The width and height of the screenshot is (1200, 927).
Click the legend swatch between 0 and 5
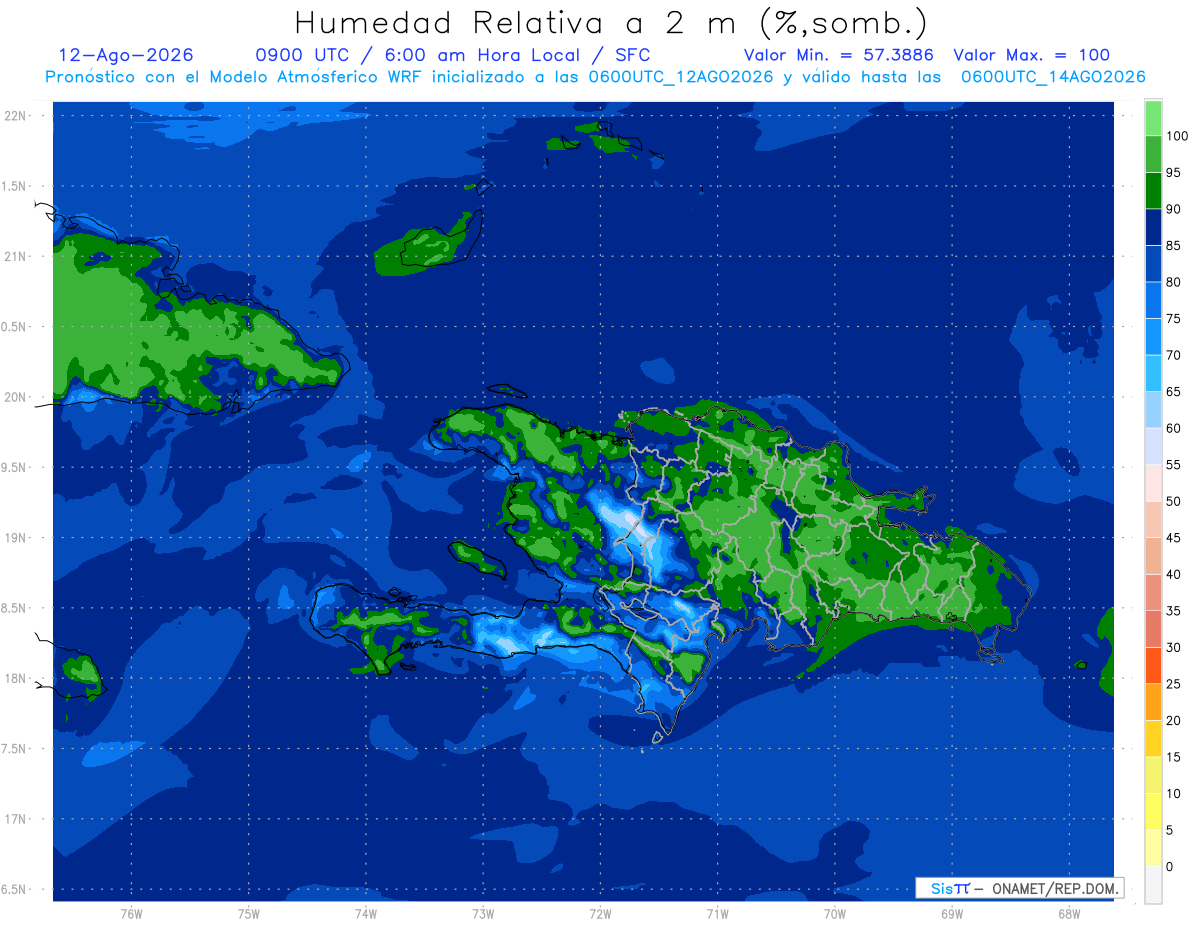tap(1153, 847)
